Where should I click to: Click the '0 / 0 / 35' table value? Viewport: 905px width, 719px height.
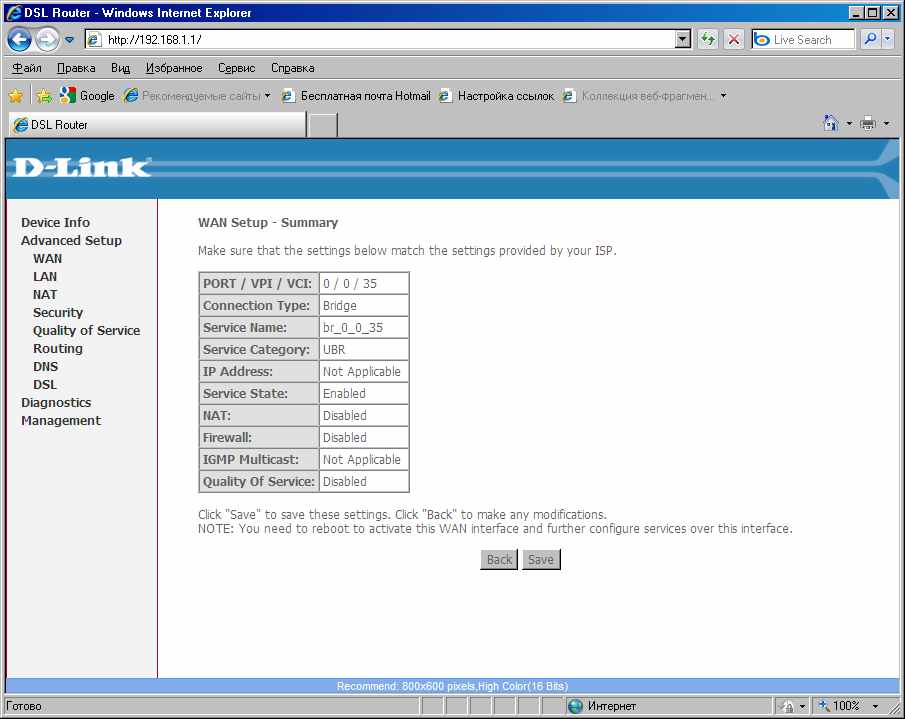(350, 283)
